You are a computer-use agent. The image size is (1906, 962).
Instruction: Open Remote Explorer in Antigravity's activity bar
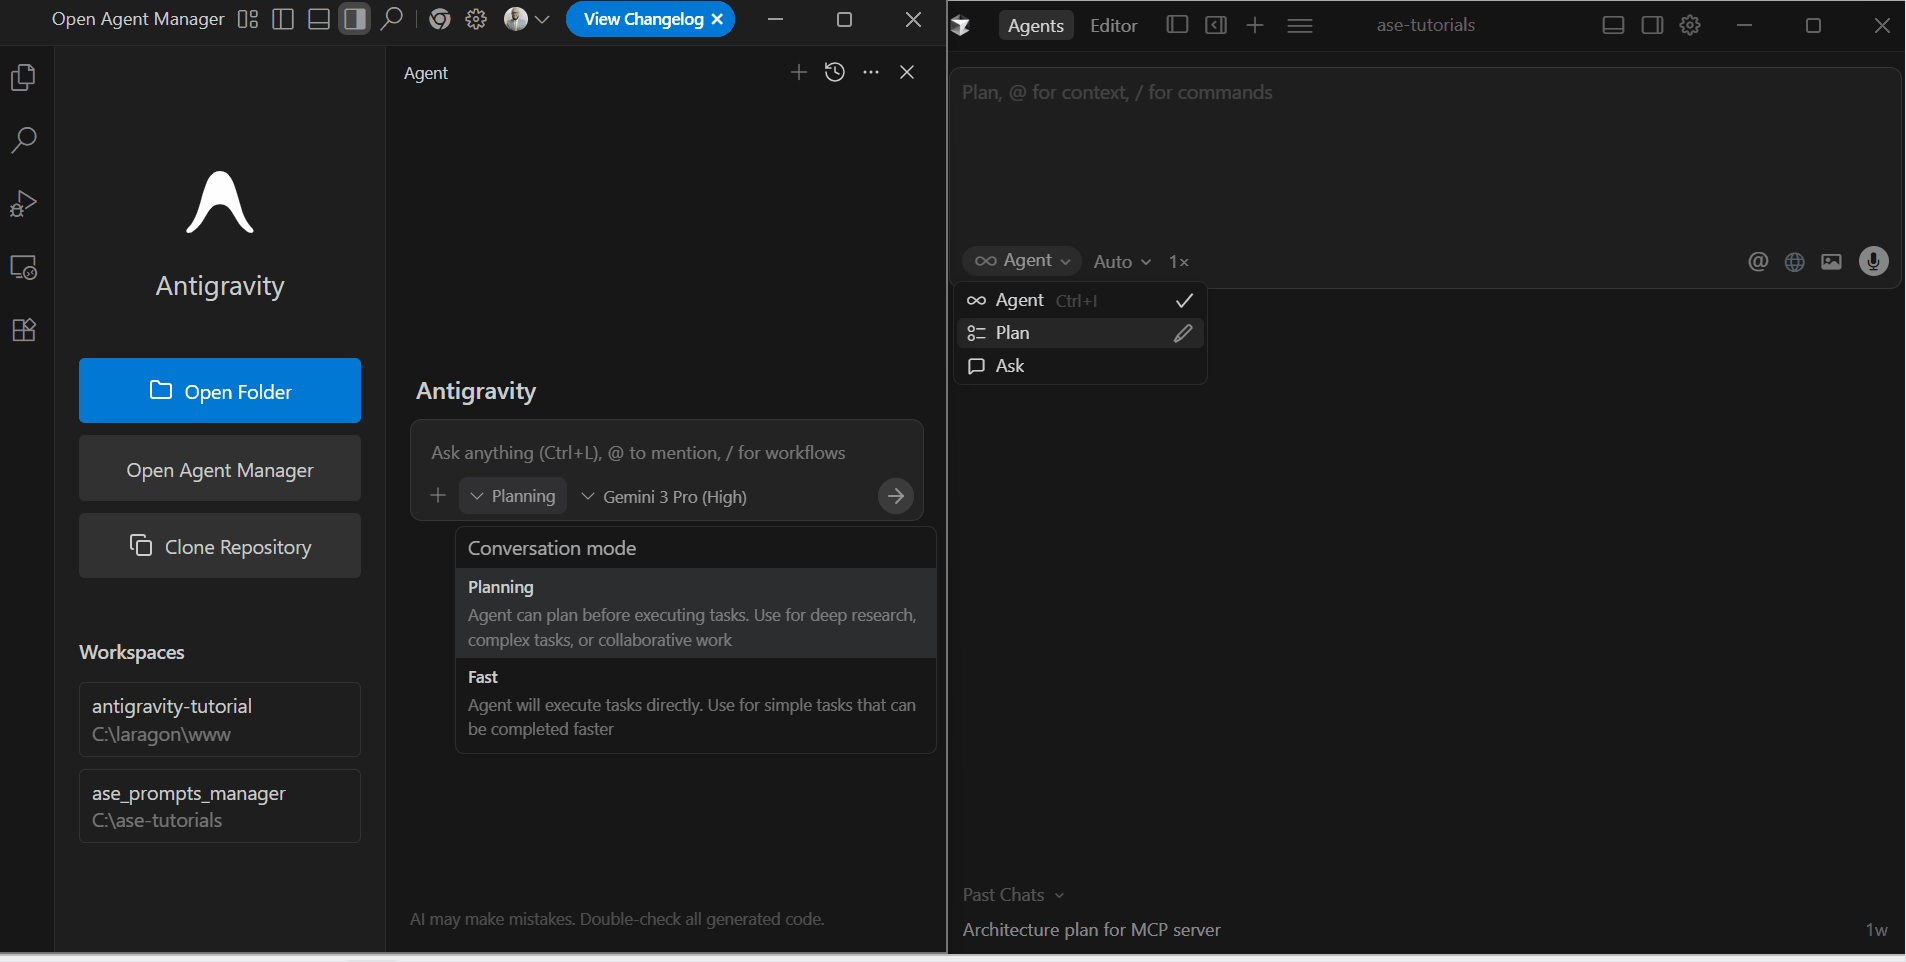23,267
